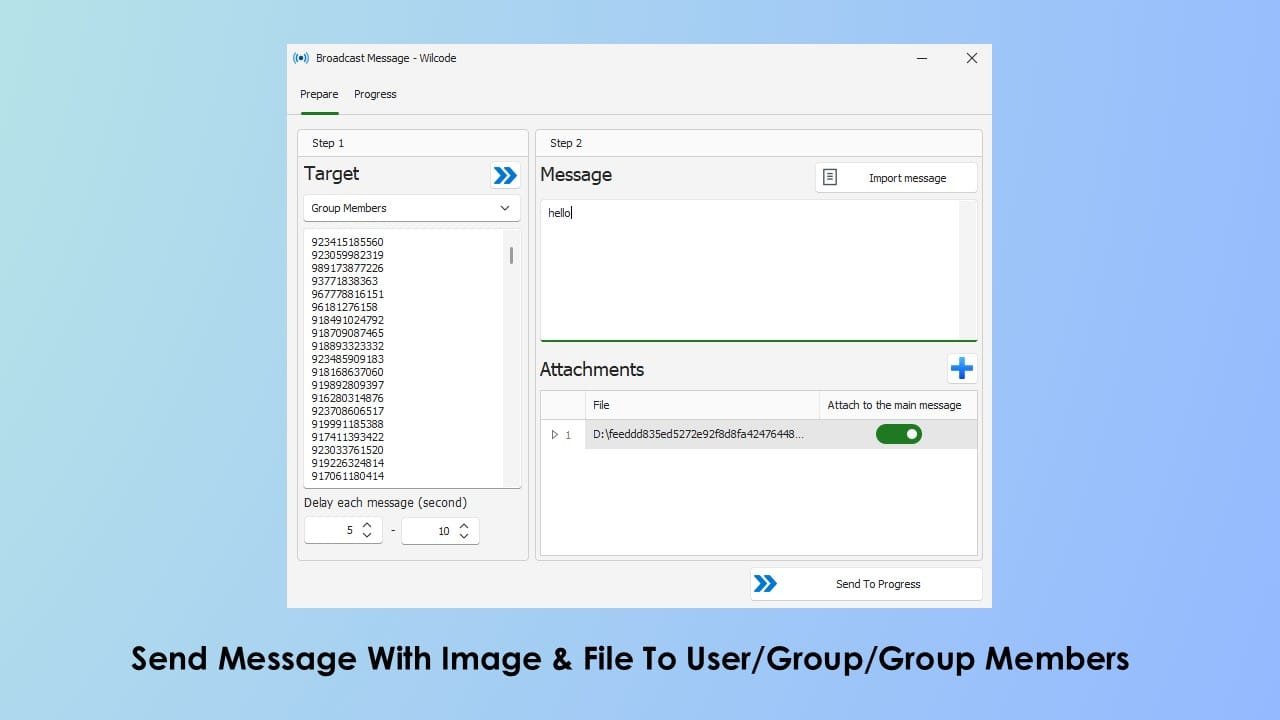Click the double-arrow icon on Send To Progress
Image resolution: width=1280 pixels, height=720 pixels.
point(765,584)
